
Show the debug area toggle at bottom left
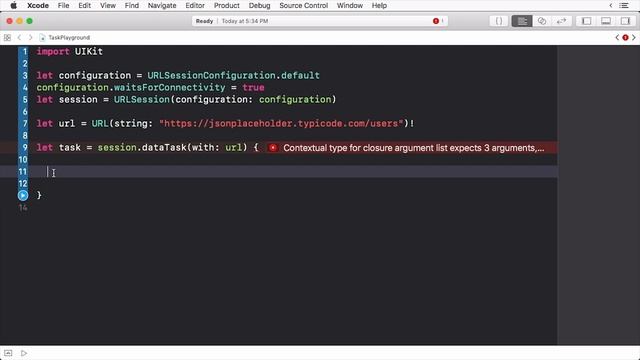click(x=8, y=353)
